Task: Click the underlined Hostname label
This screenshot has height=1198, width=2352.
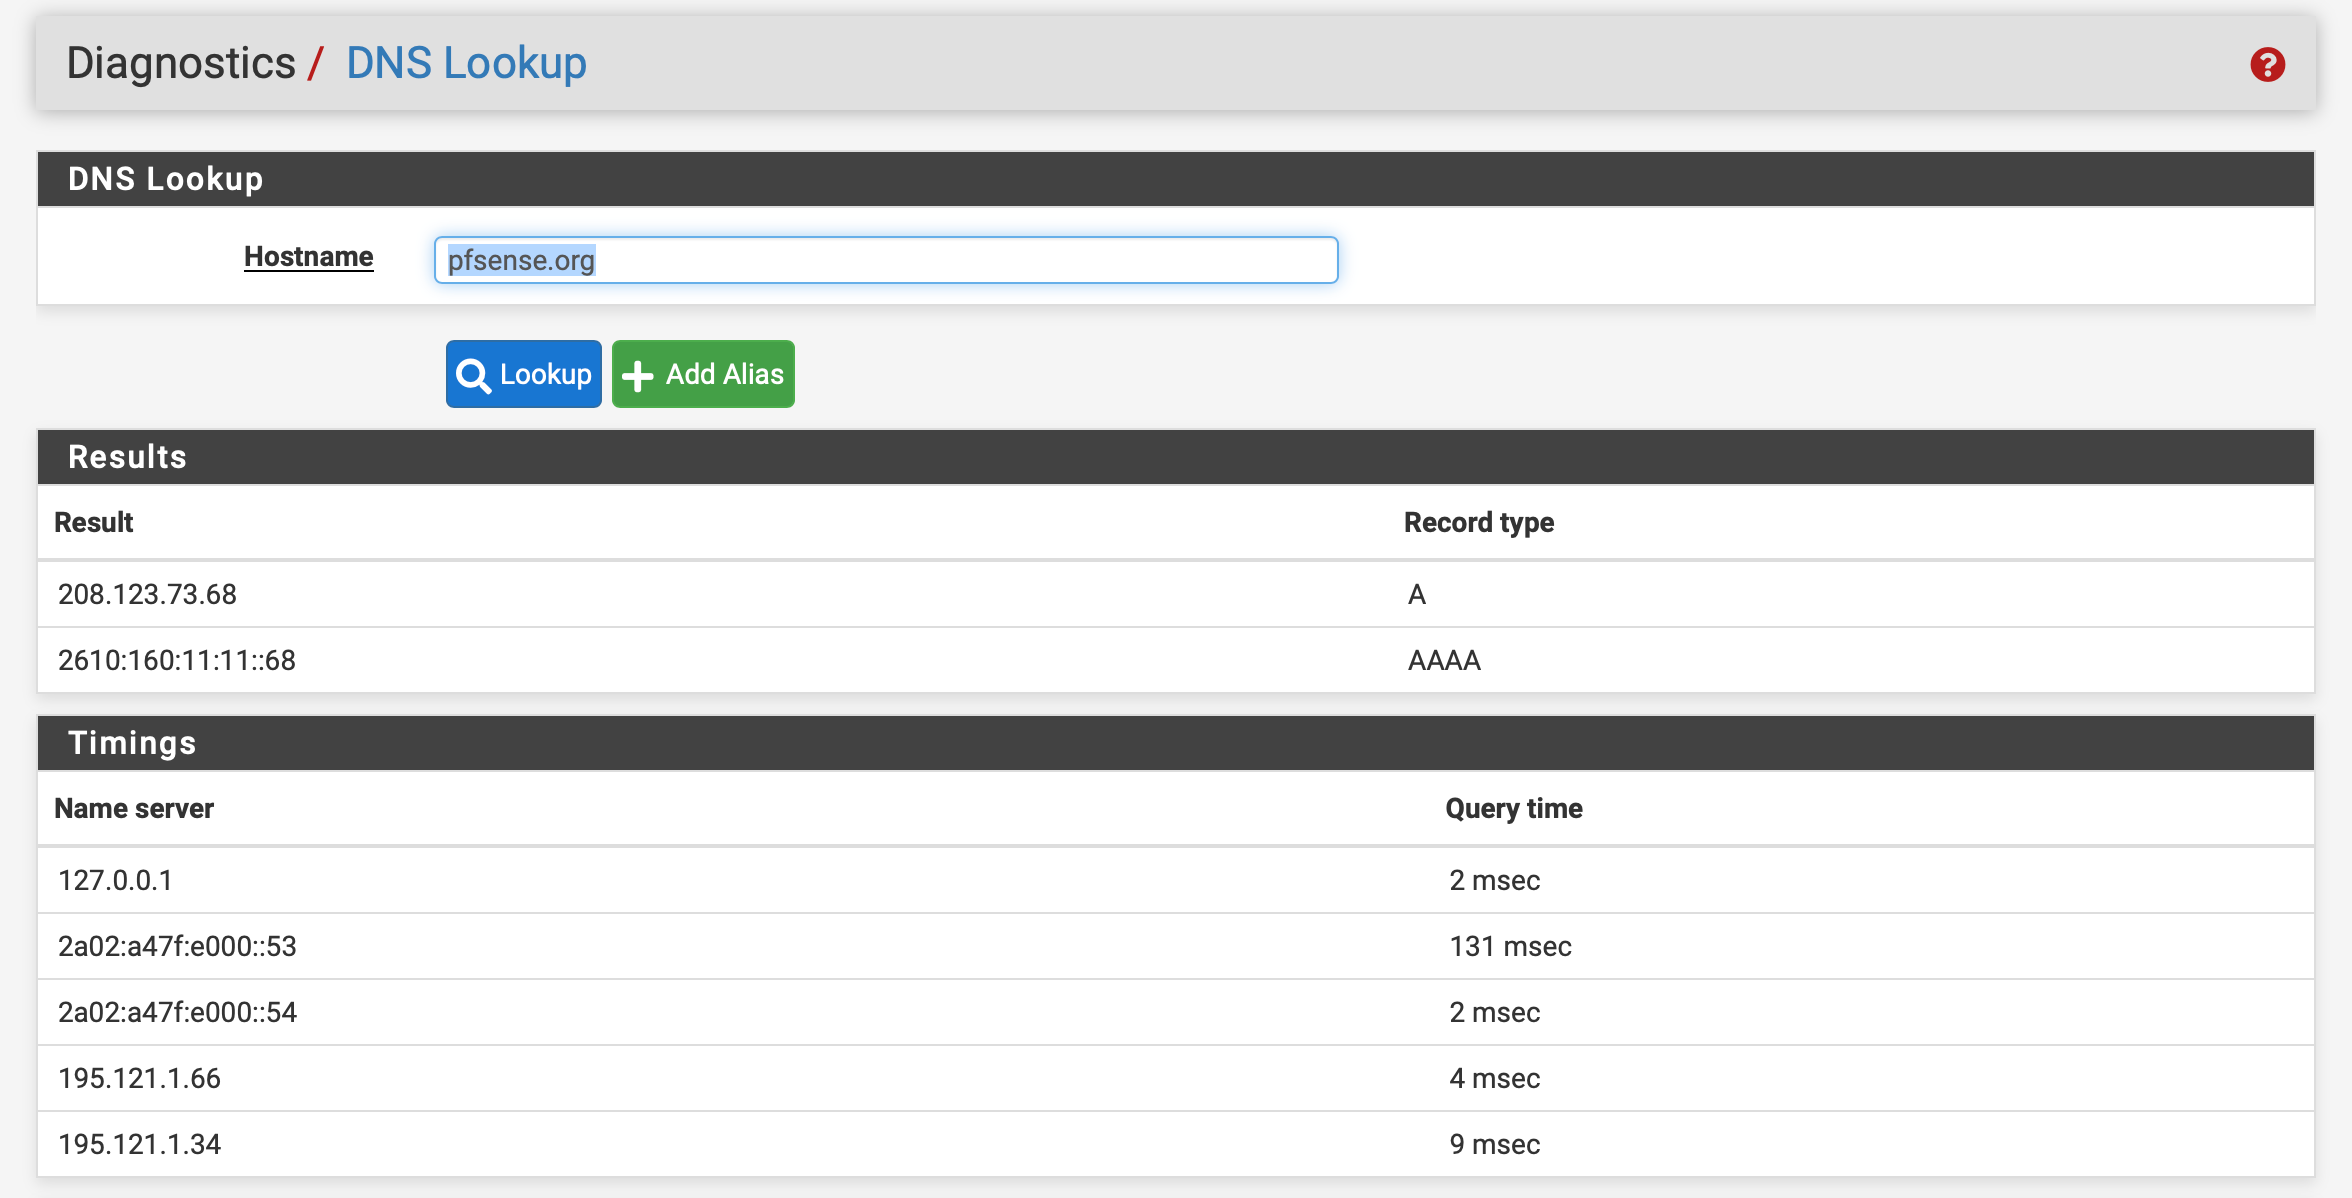Action: pyautogui.click(x=309, y=257)
